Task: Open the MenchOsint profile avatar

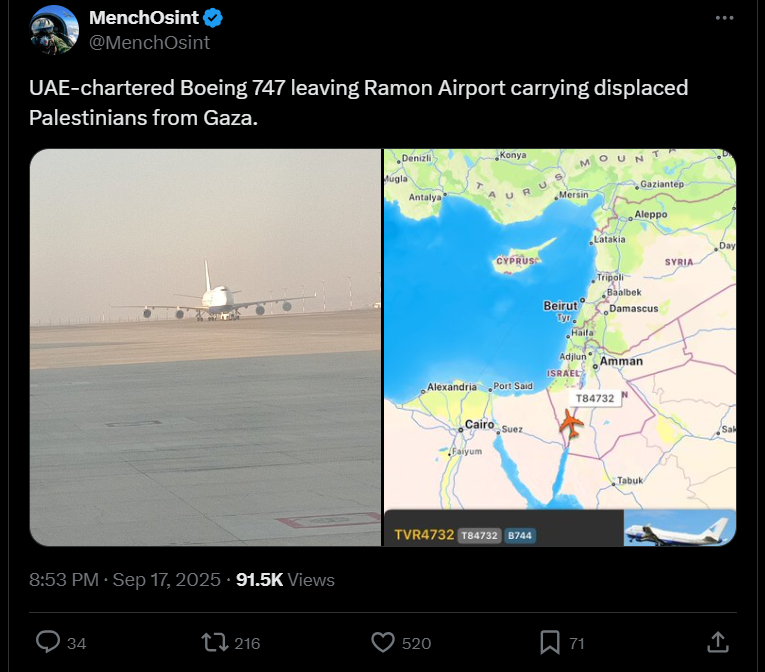Action: [x=55, y=30]
